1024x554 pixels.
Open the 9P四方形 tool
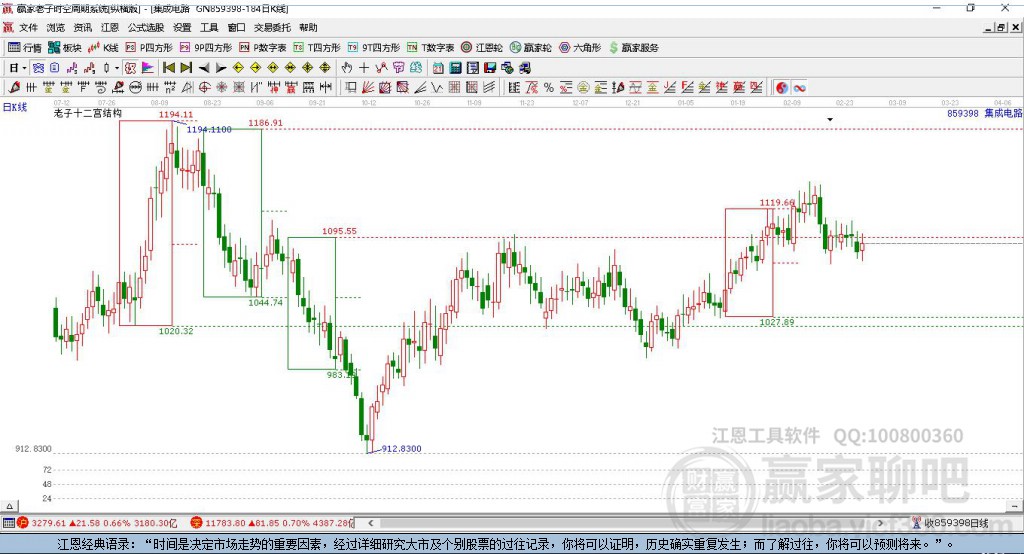206,48
